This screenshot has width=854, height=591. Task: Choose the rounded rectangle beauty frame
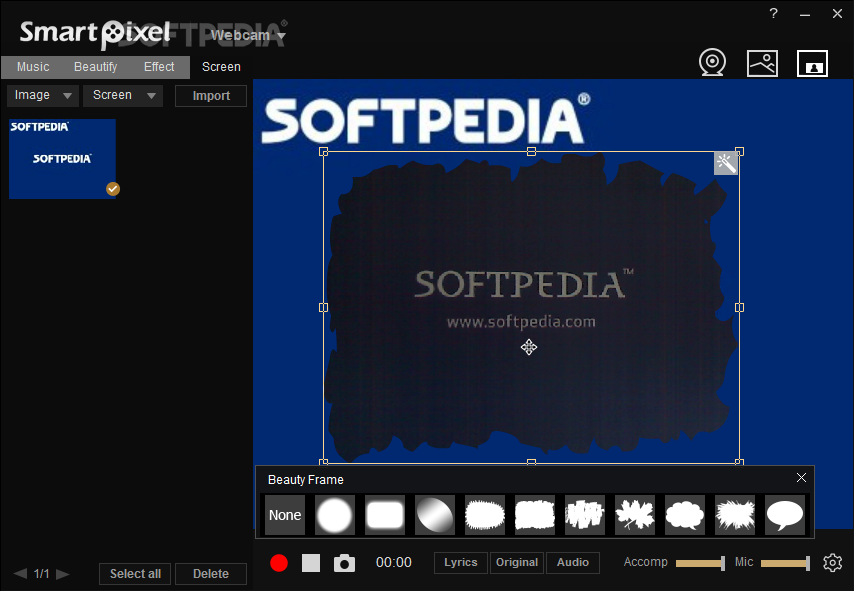pos(385,515)
